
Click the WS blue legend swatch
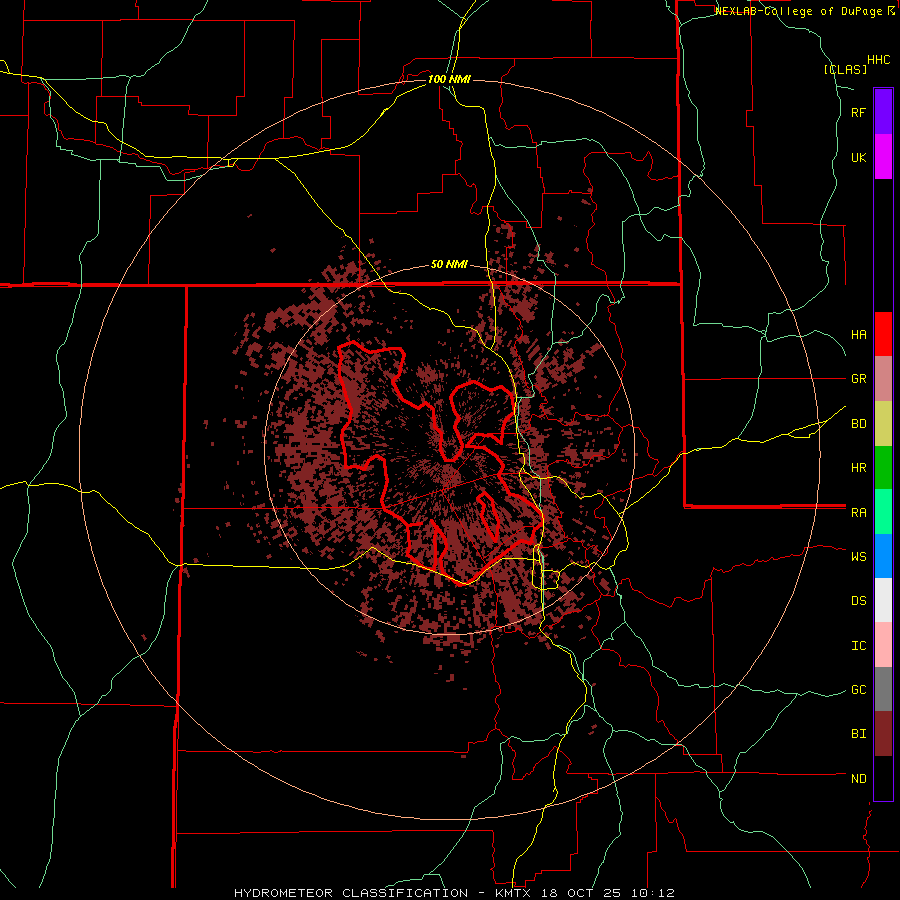click(x=883, y=556)
